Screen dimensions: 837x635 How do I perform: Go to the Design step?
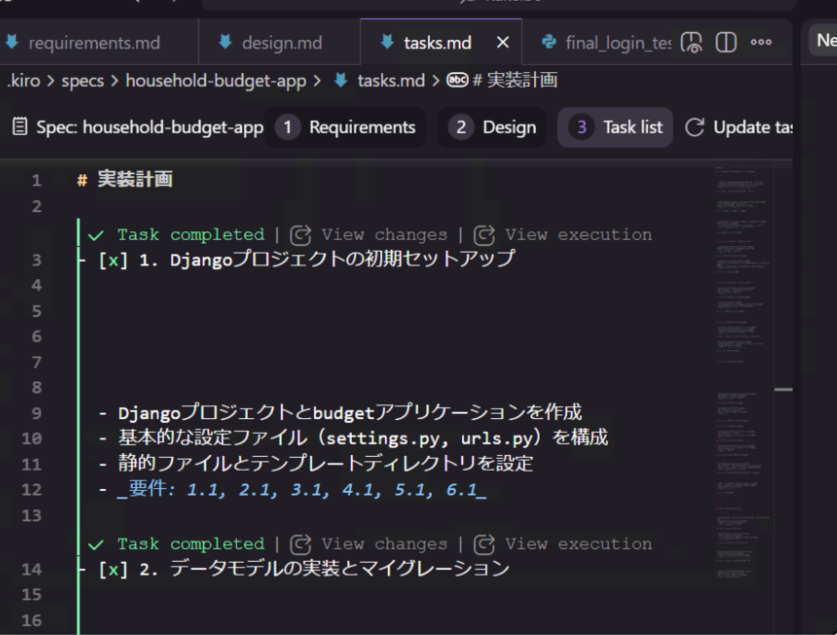tap(492, 128)
